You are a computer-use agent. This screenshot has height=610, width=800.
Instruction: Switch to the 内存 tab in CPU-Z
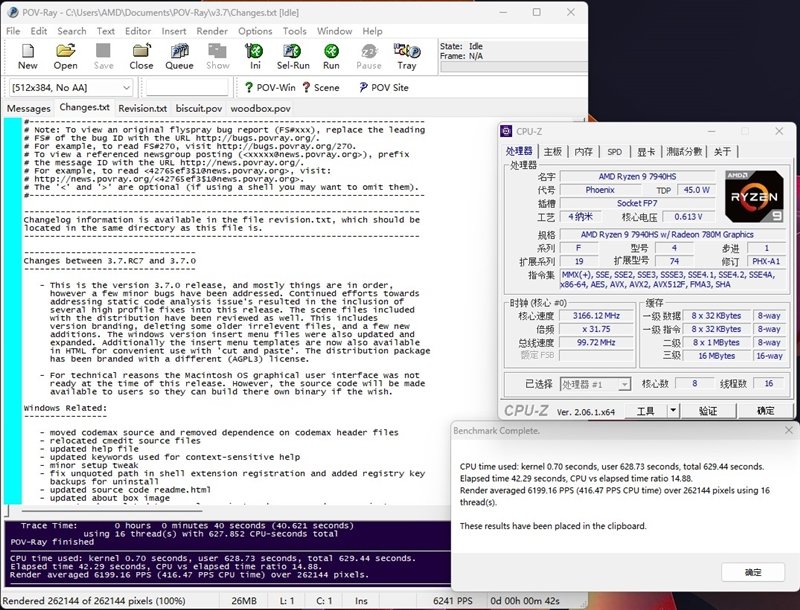click(x=583, y=152)
